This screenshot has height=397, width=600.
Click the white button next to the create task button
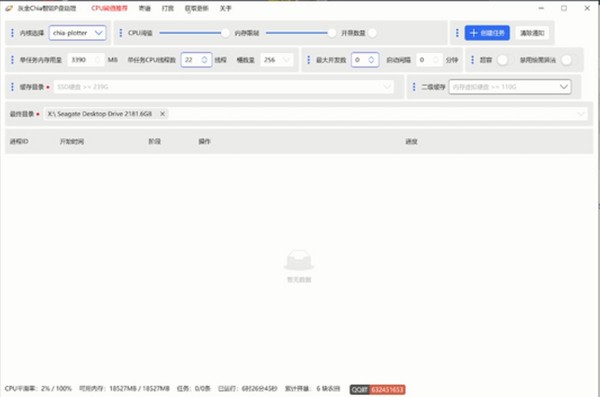[532, 33]
